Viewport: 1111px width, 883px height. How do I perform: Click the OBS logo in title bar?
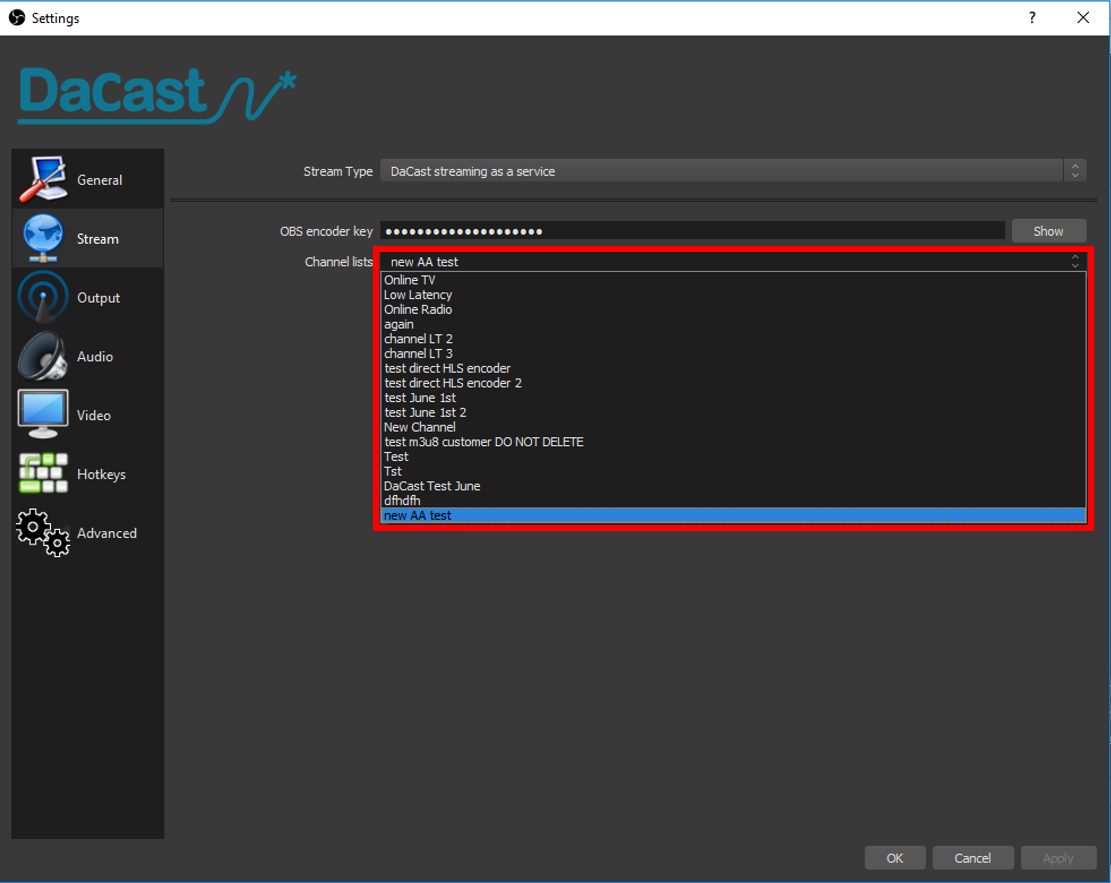tap(17, 18)
